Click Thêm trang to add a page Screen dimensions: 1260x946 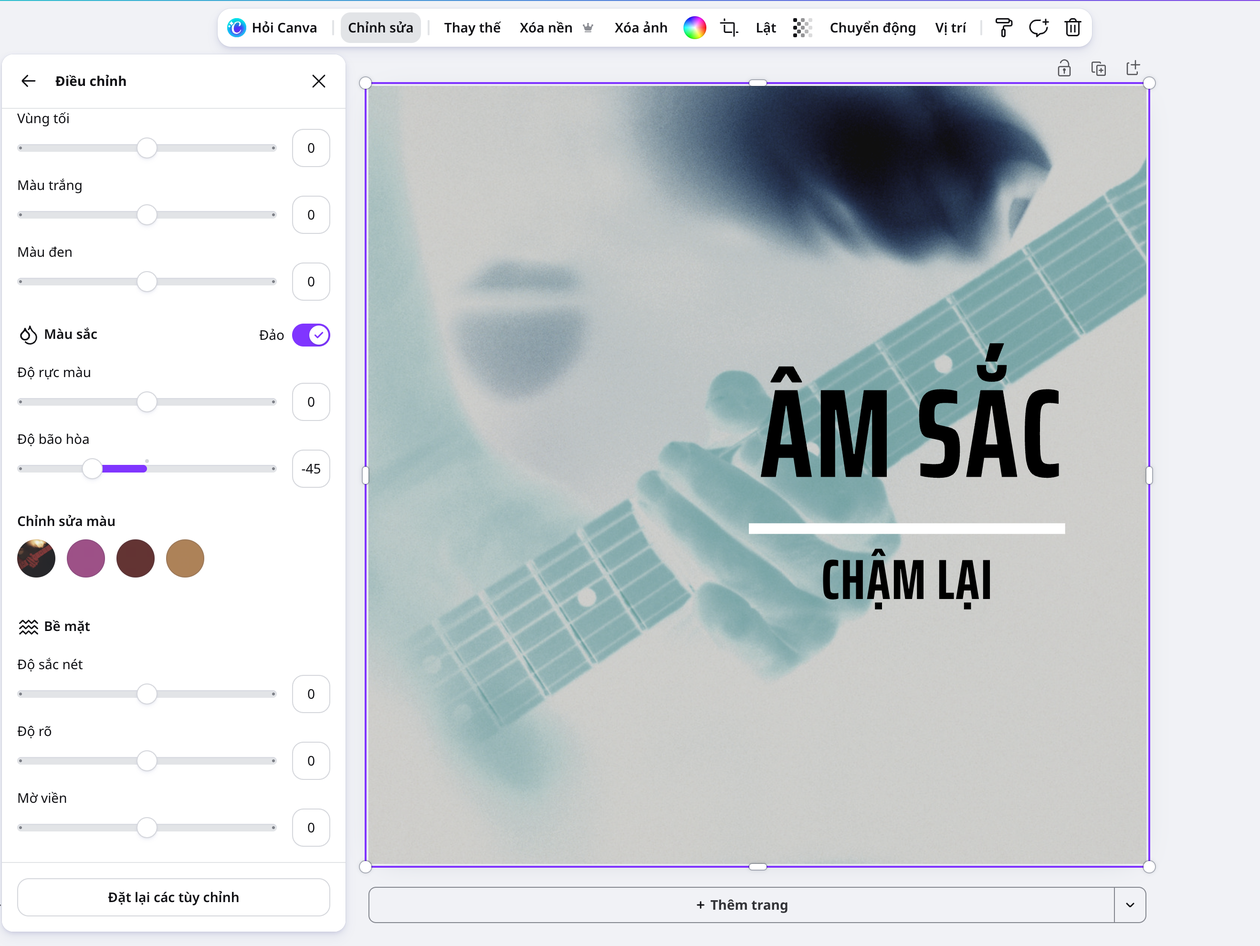741,905
